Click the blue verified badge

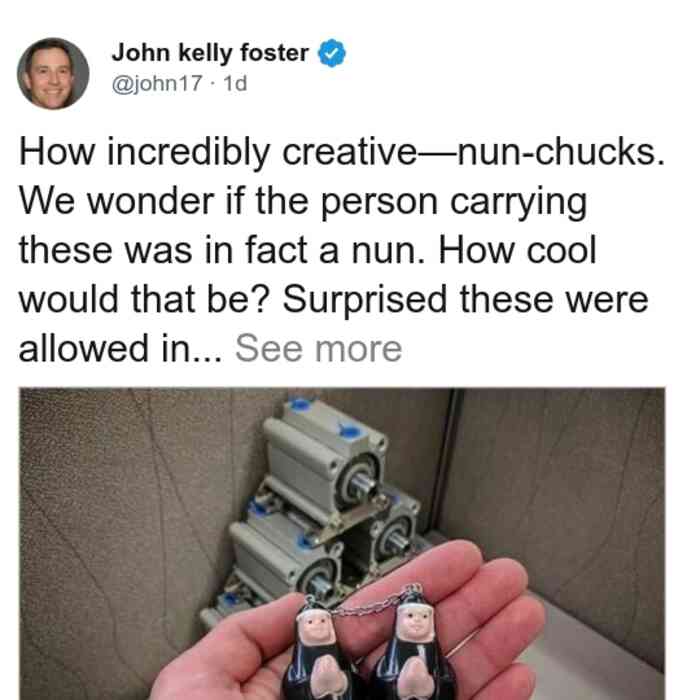pyautogui.click(x=331, y=53)
